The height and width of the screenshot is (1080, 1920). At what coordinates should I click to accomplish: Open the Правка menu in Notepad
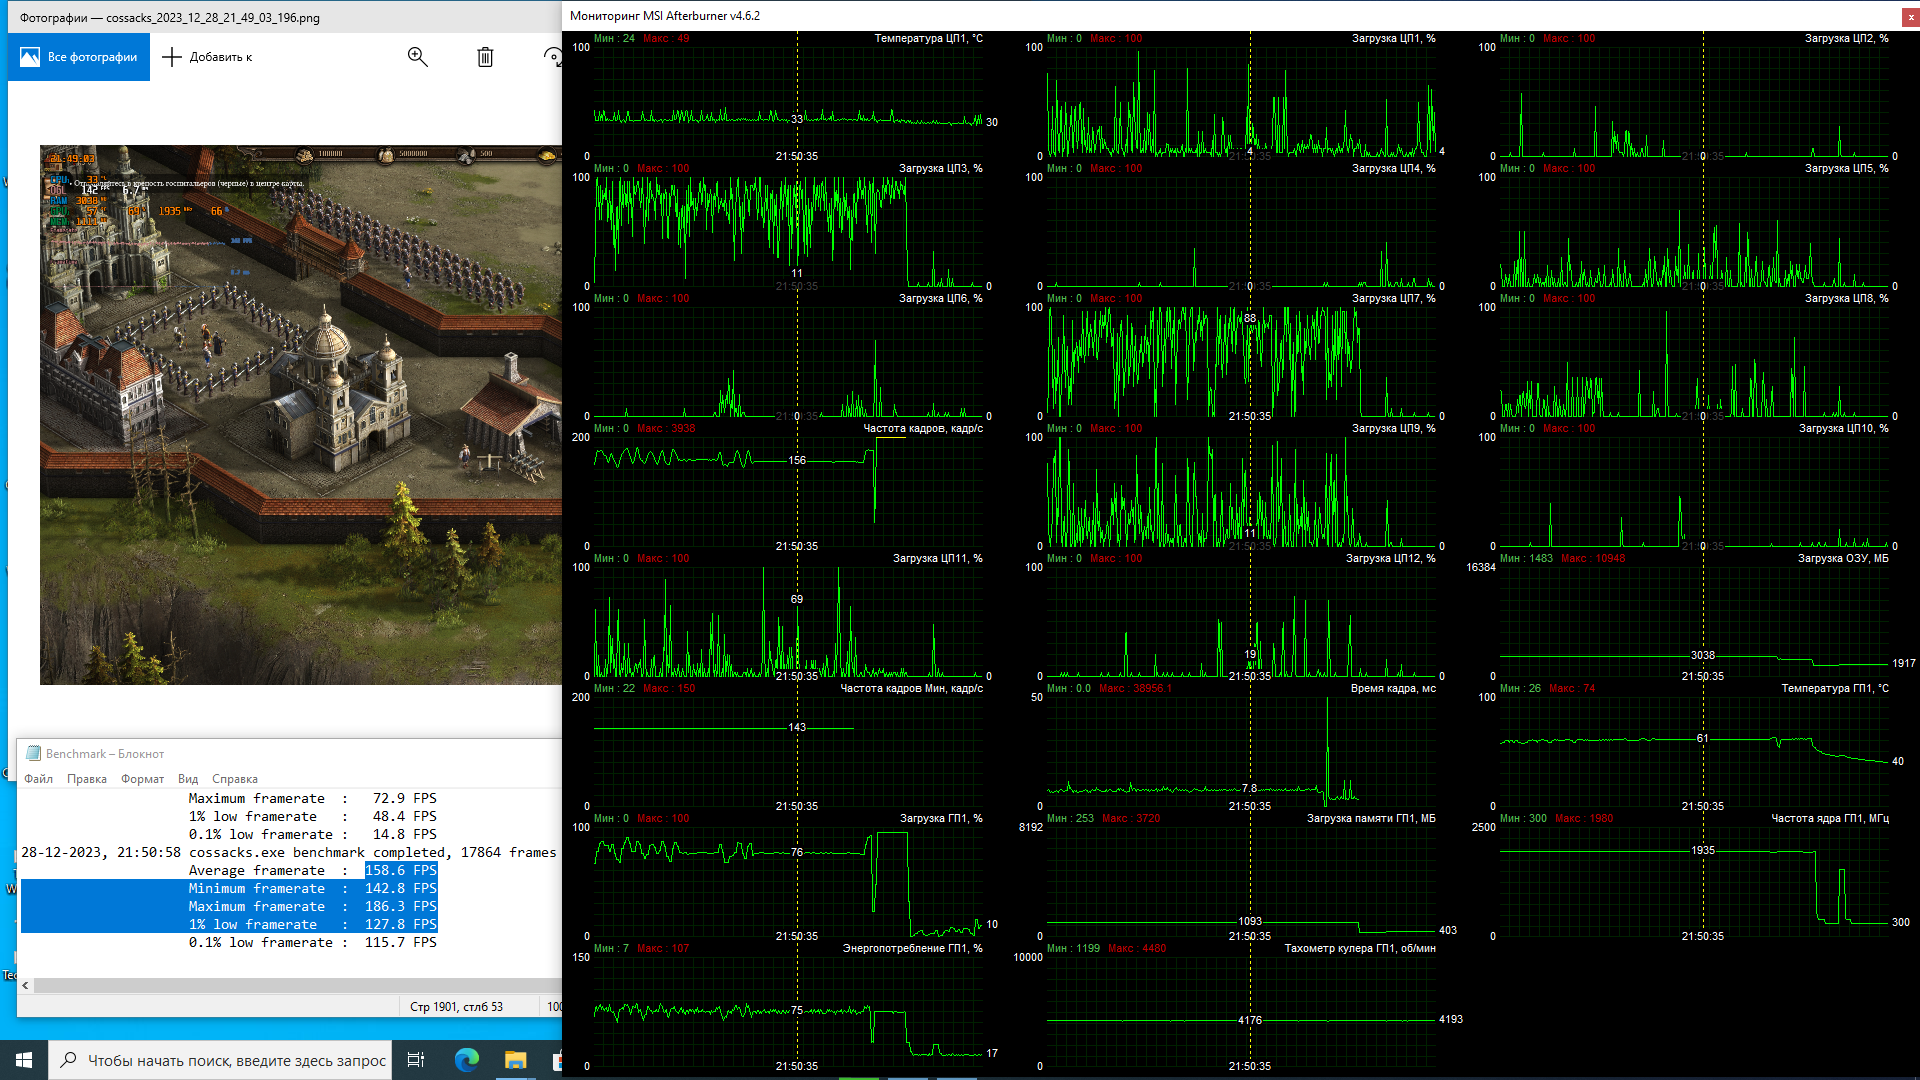[x=87, y=779]
